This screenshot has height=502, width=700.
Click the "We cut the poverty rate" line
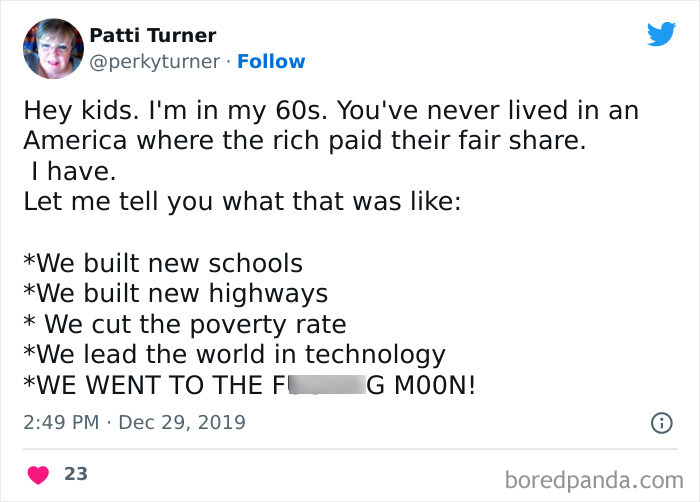184,324
